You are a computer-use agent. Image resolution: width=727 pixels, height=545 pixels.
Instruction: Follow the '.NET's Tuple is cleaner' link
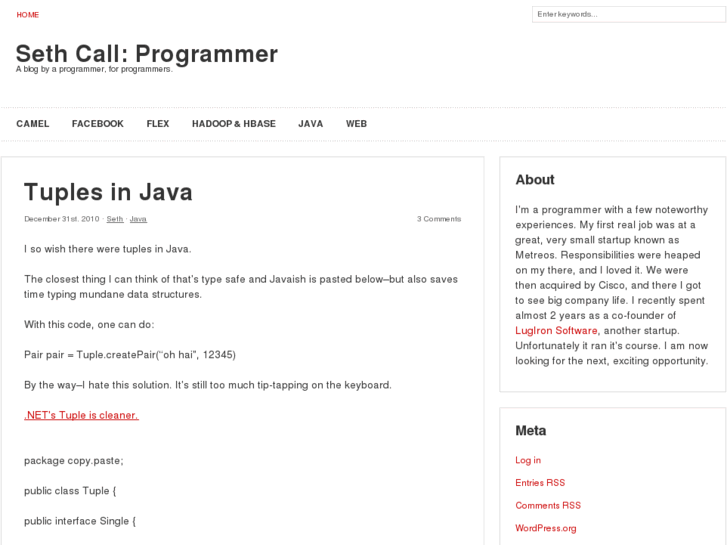(x=81, y=415)
